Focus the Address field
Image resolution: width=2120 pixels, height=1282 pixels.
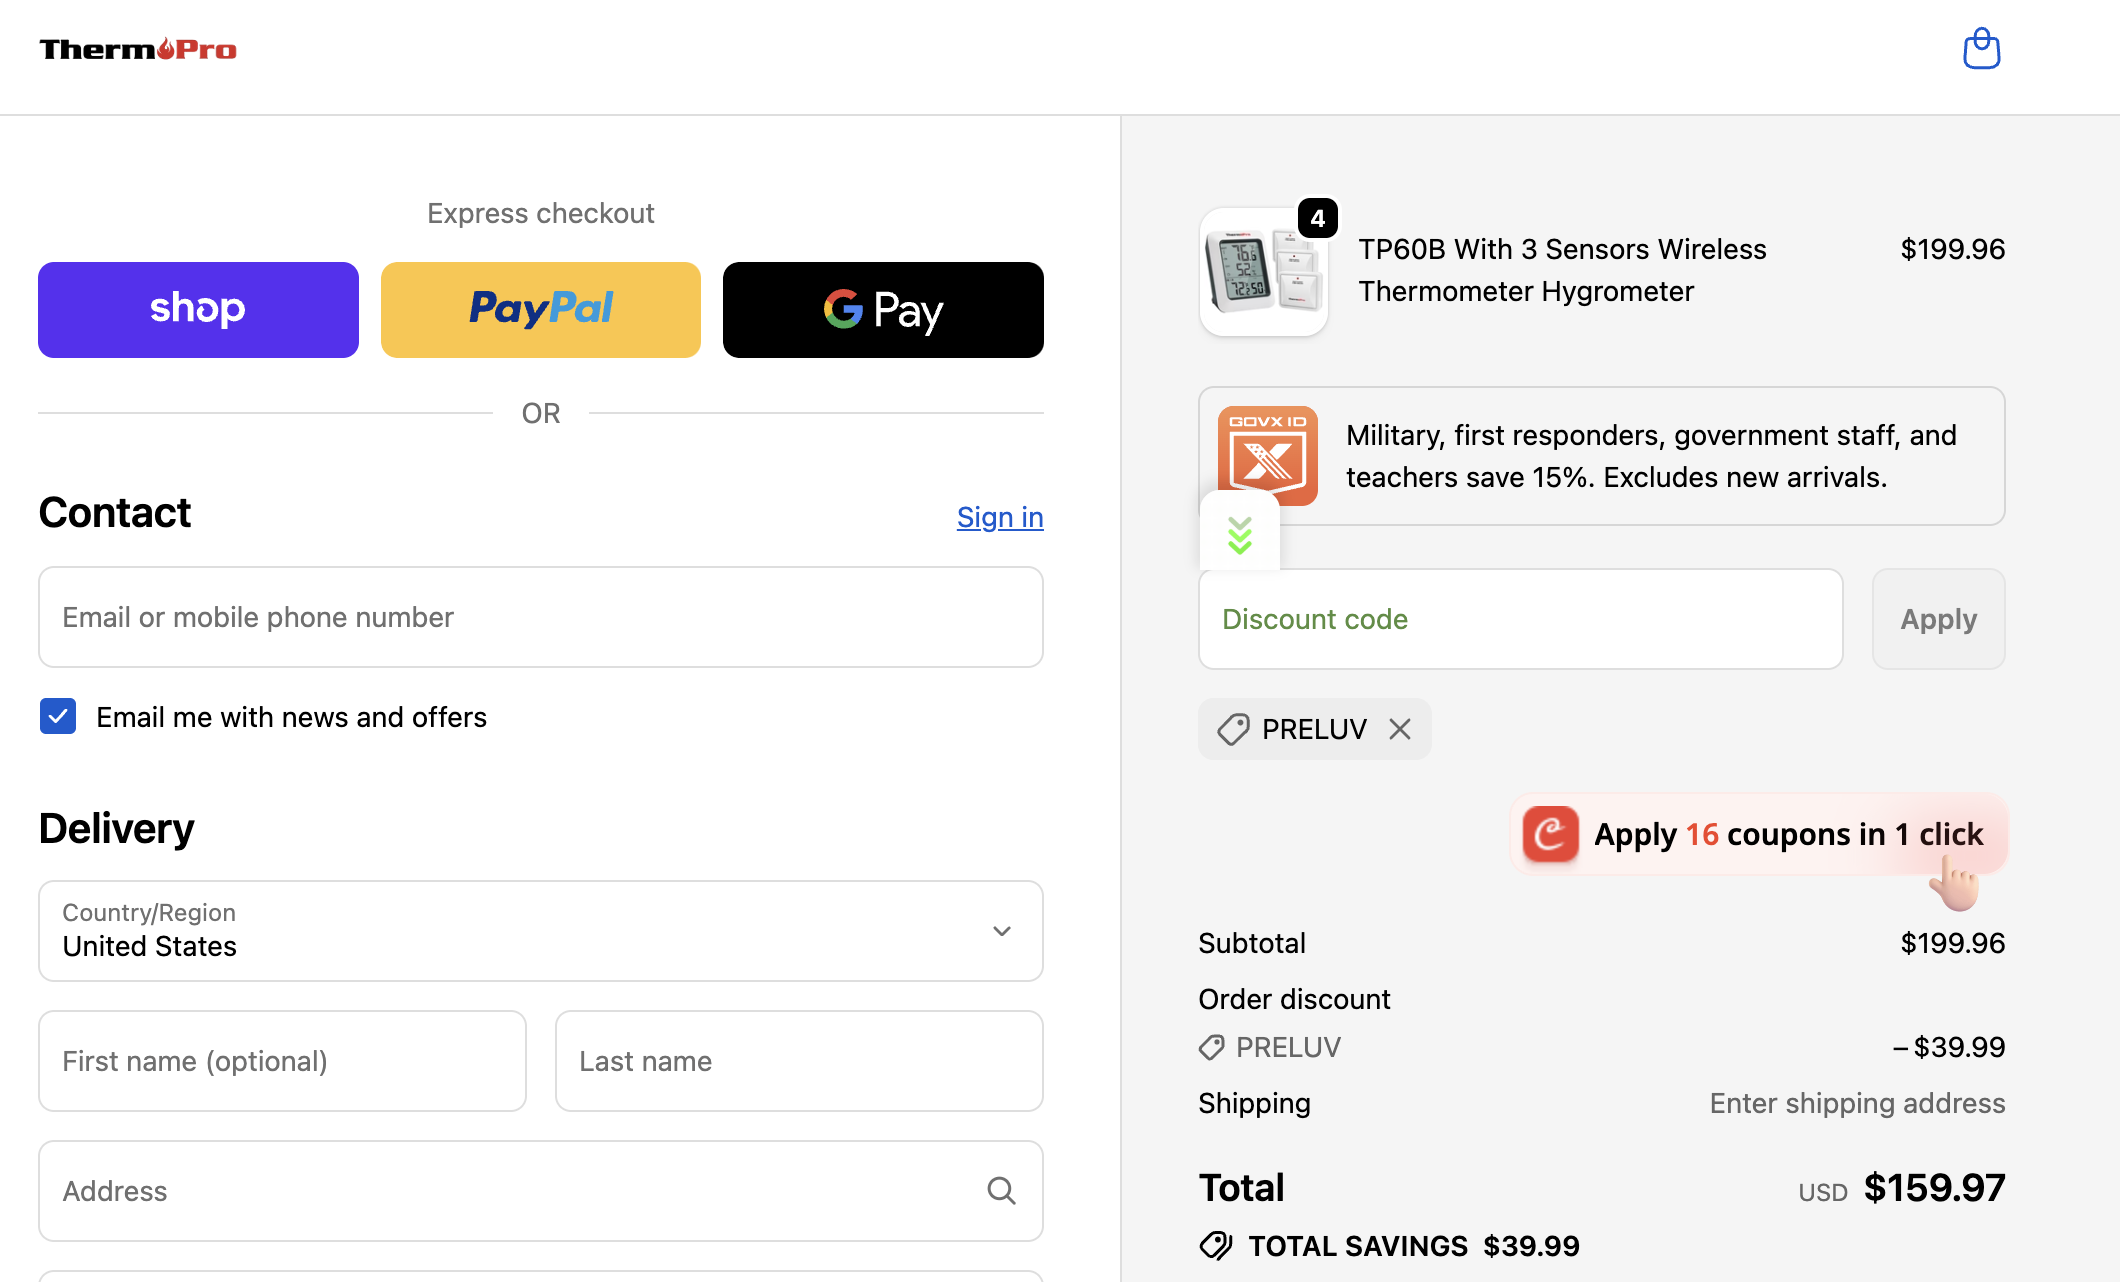pos(541,1191)
